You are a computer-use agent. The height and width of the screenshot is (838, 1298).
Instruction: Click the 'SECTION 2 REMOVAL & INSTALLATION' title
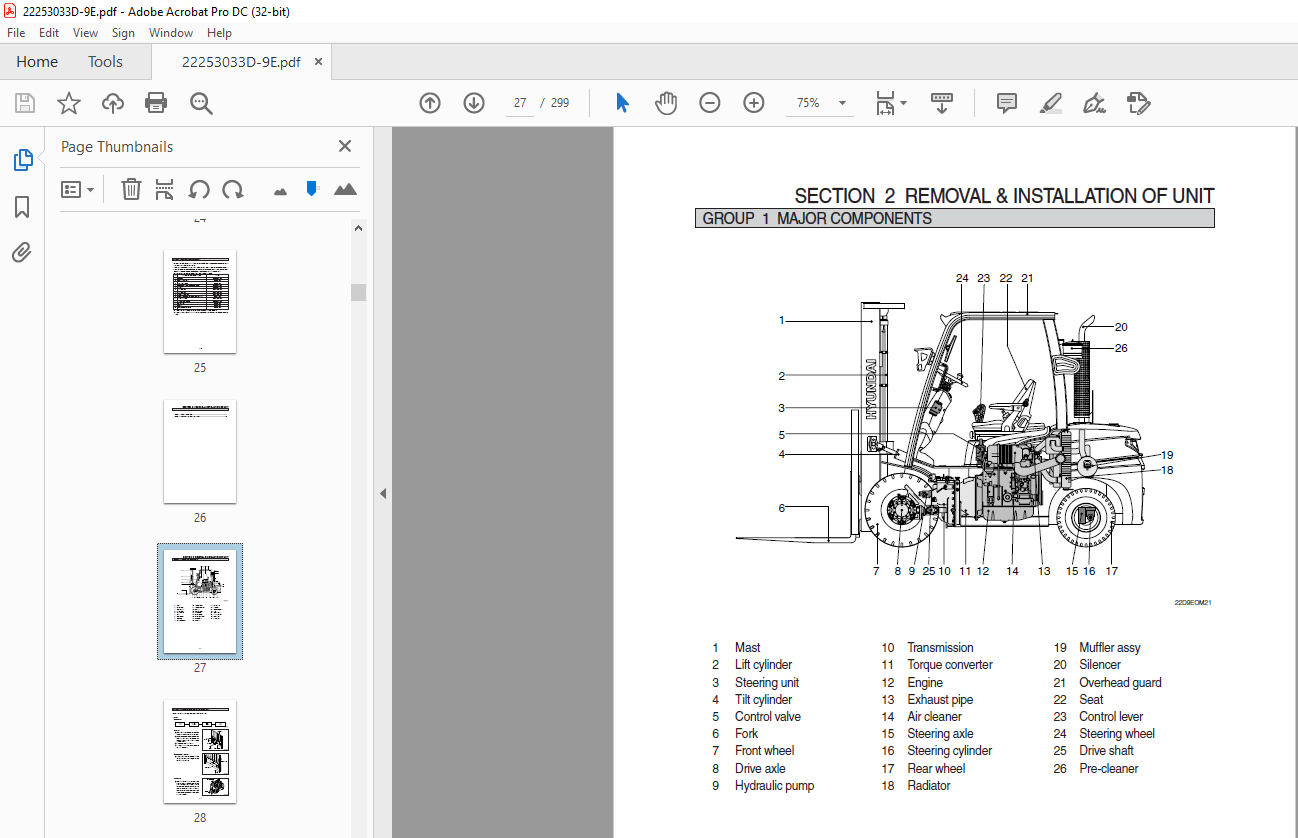(1004, 196)
